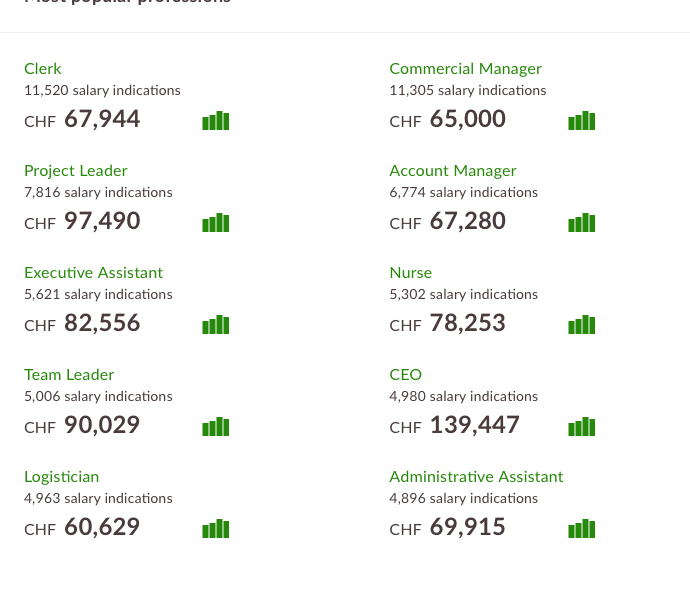
Task: Click the 82,556 salary value
Action: tap(102, 323)
